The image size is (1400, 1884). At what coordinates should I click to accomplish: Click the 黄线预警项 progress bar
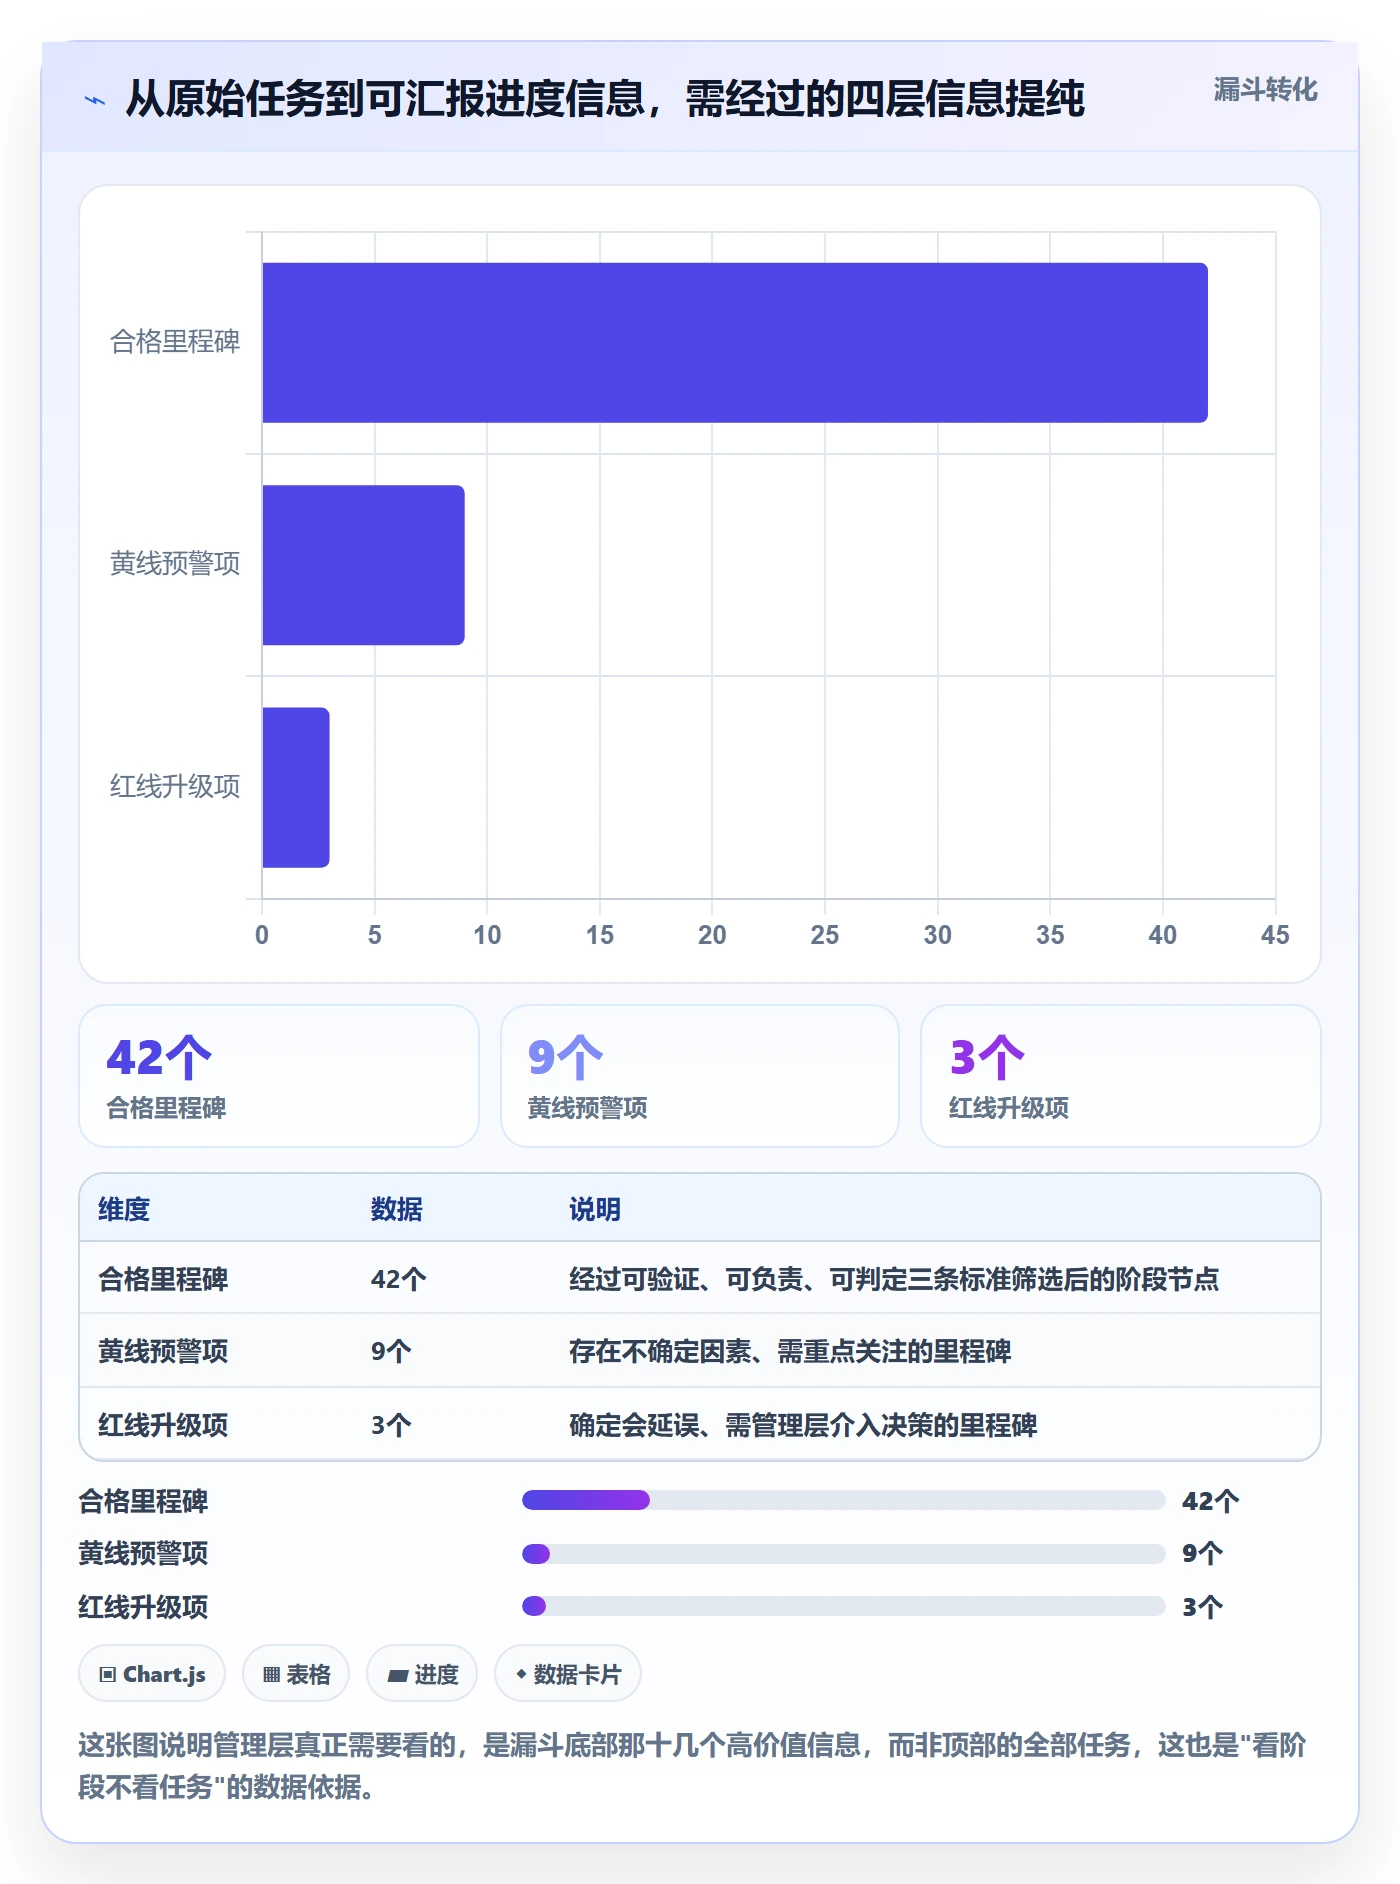coord(844,1554)
